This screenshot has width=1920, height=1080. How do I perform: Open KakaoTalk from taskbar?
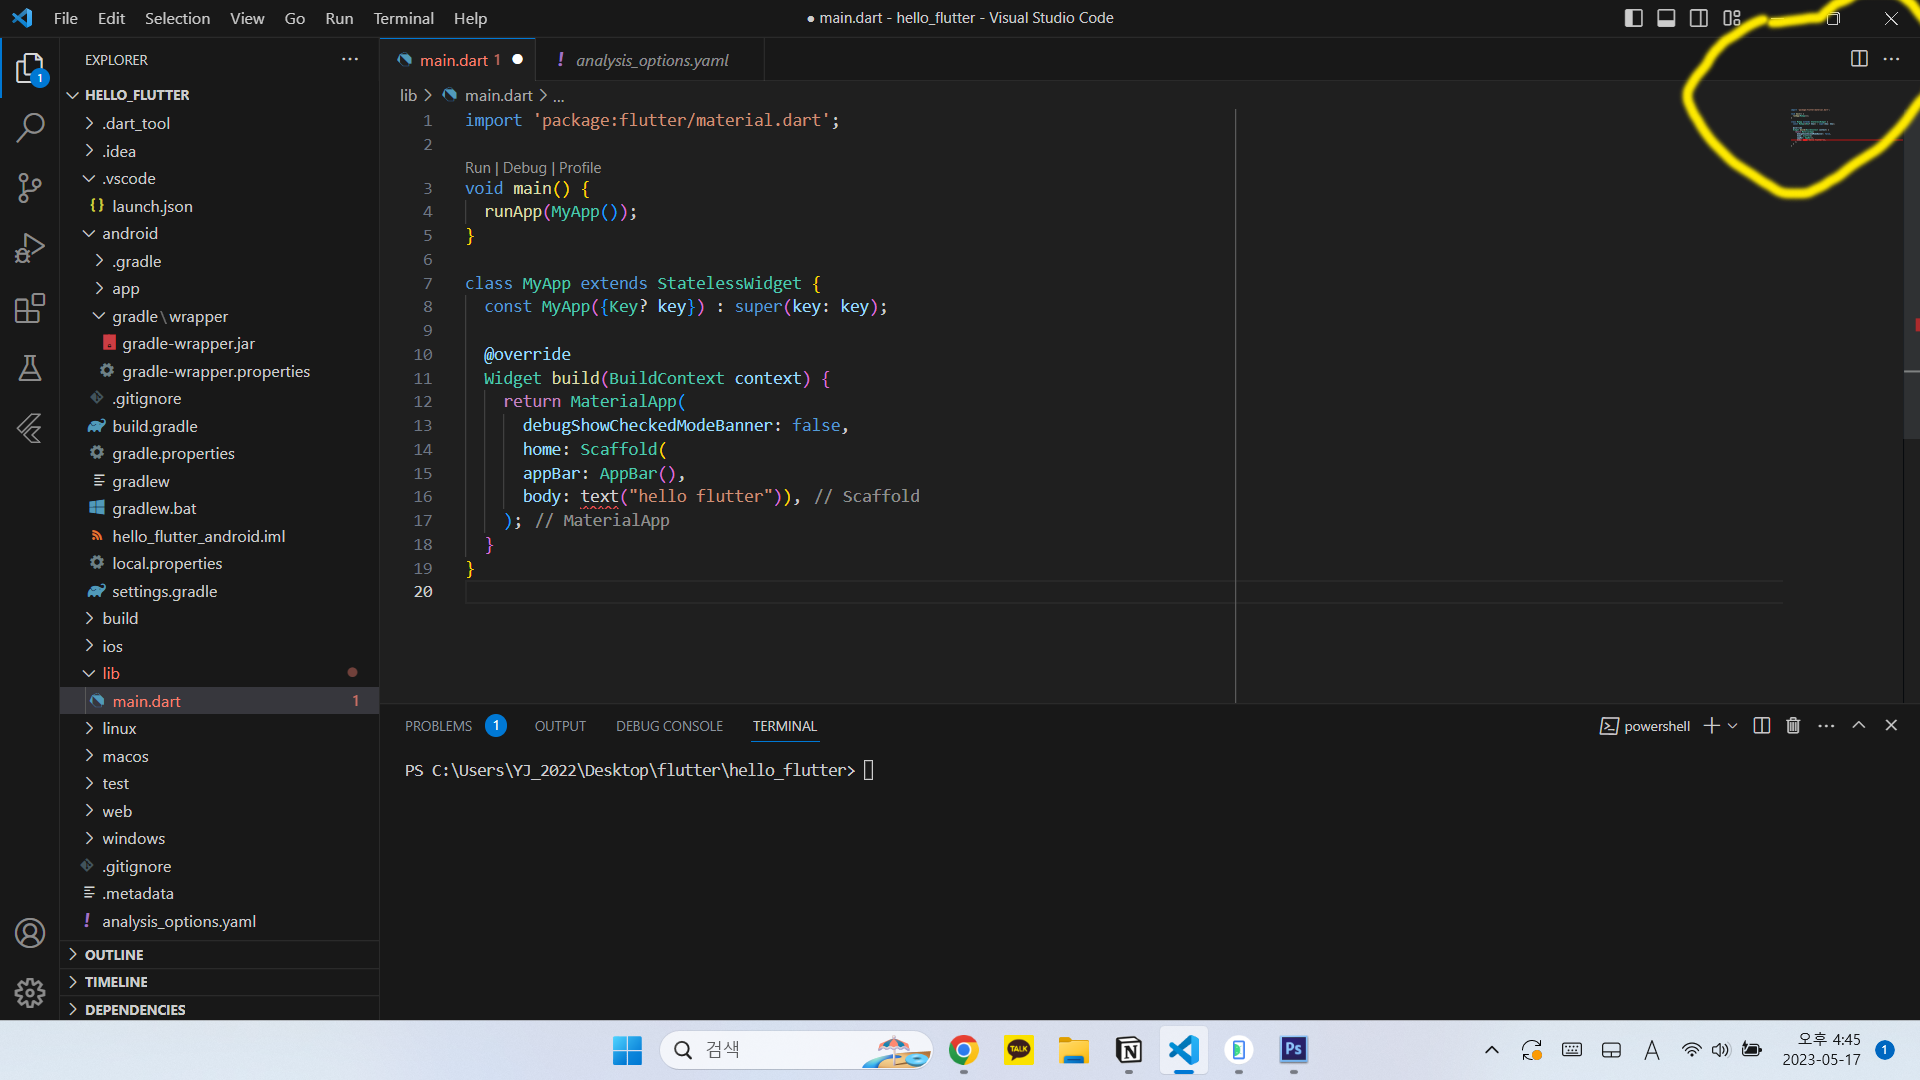pos(1019,1050)
